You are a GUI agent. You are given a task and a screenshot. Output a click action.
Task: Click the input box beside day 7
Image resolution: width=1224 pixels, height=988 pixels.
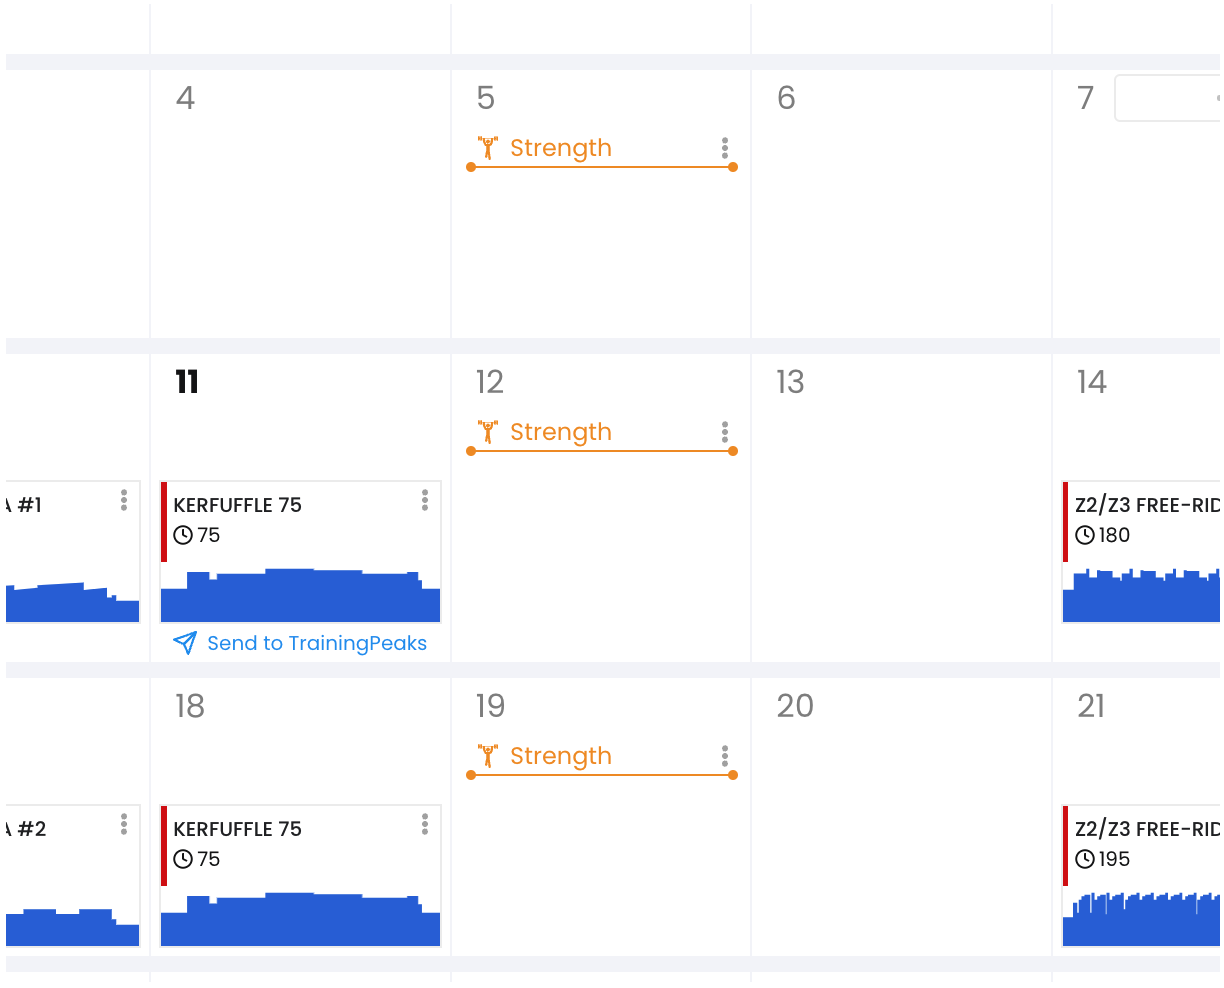(x=1168, y=98)
